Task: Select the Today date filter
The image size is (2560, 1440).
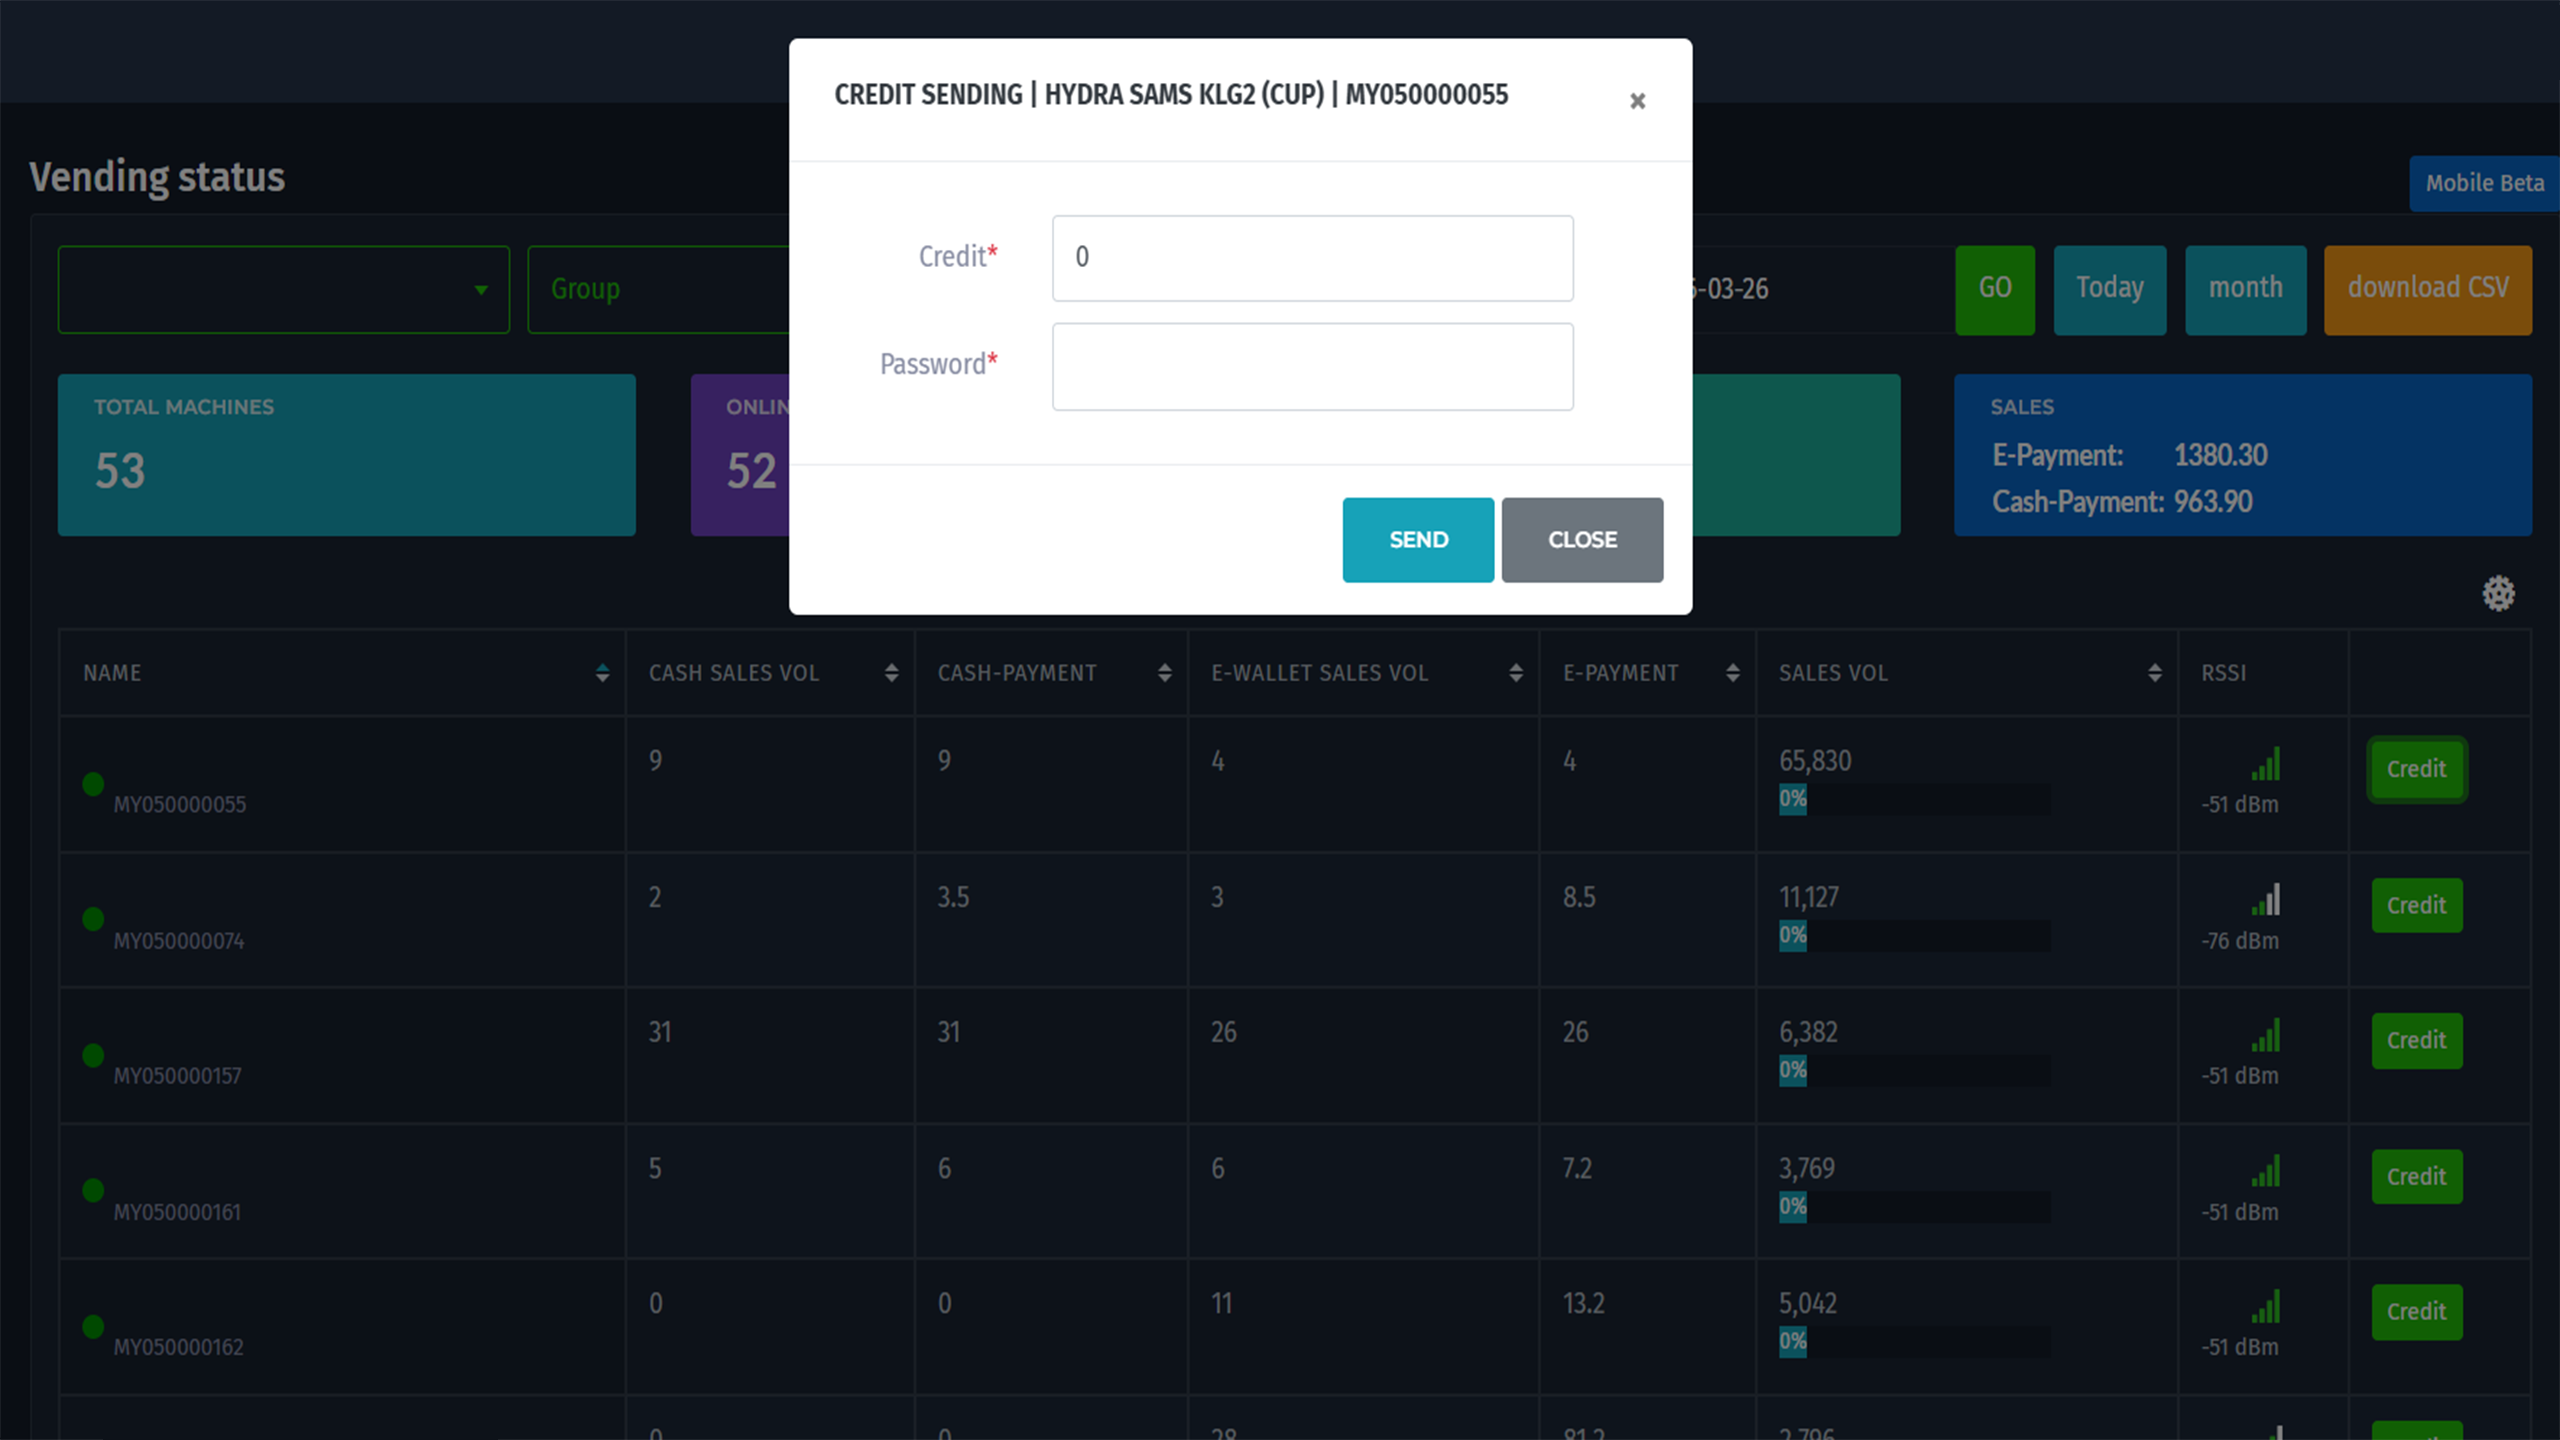Action: (2110, 290)
